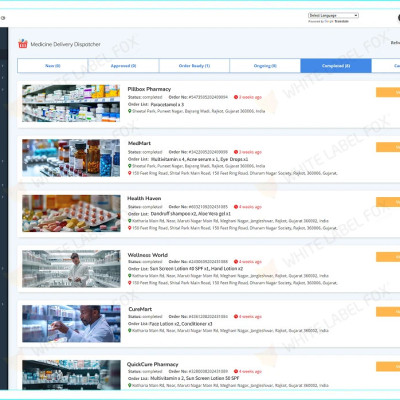The image size is (400, 400).
Task: Open the Wellness World pharmacist thumbnail
Action: coord(71,269)
